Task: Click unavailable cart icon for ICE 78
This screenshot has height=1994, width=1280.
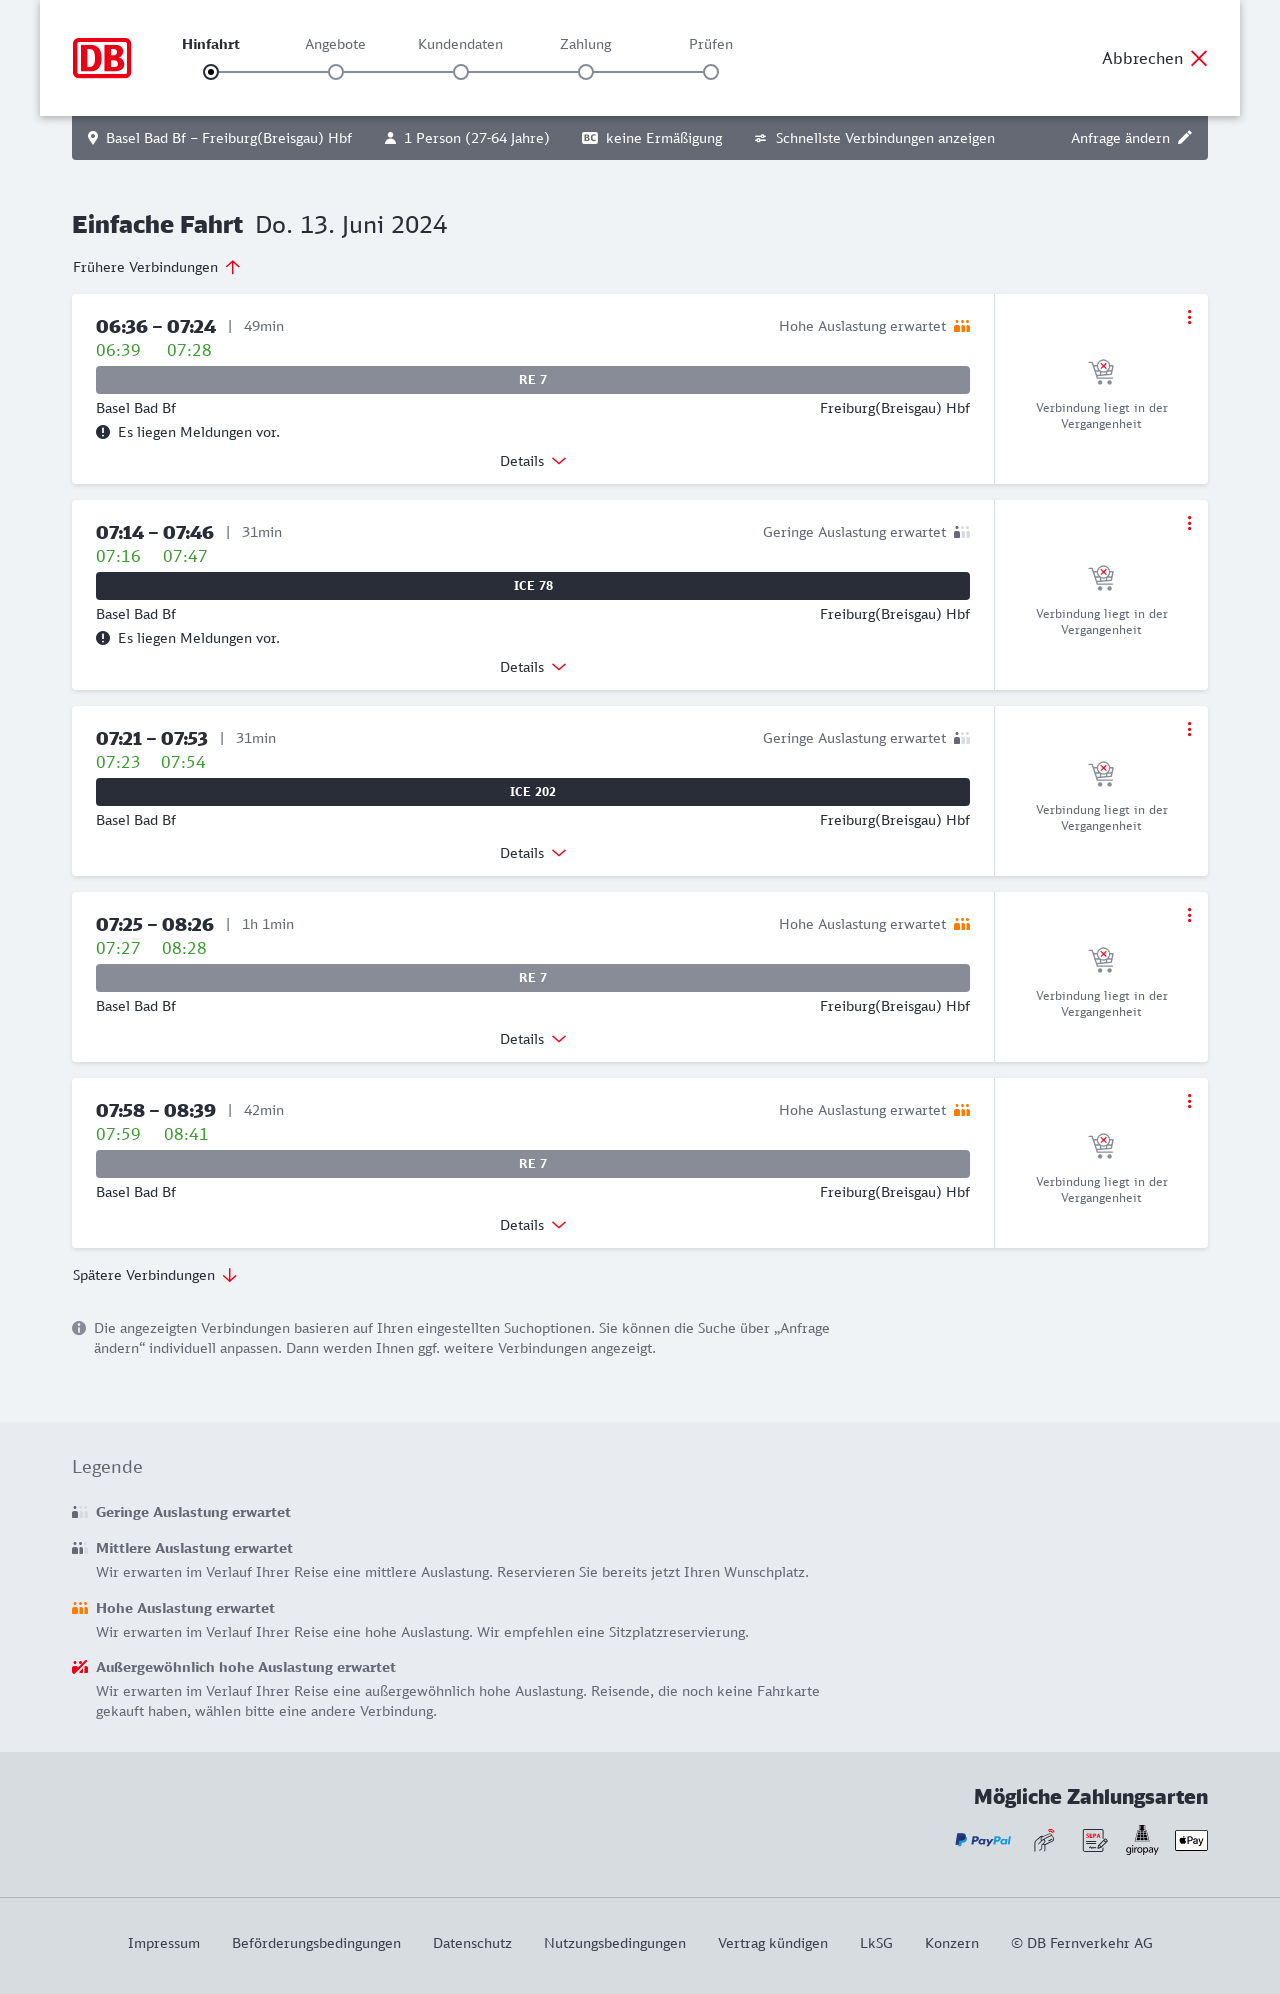Action: pyautogui.click(x=1101, y=578)
